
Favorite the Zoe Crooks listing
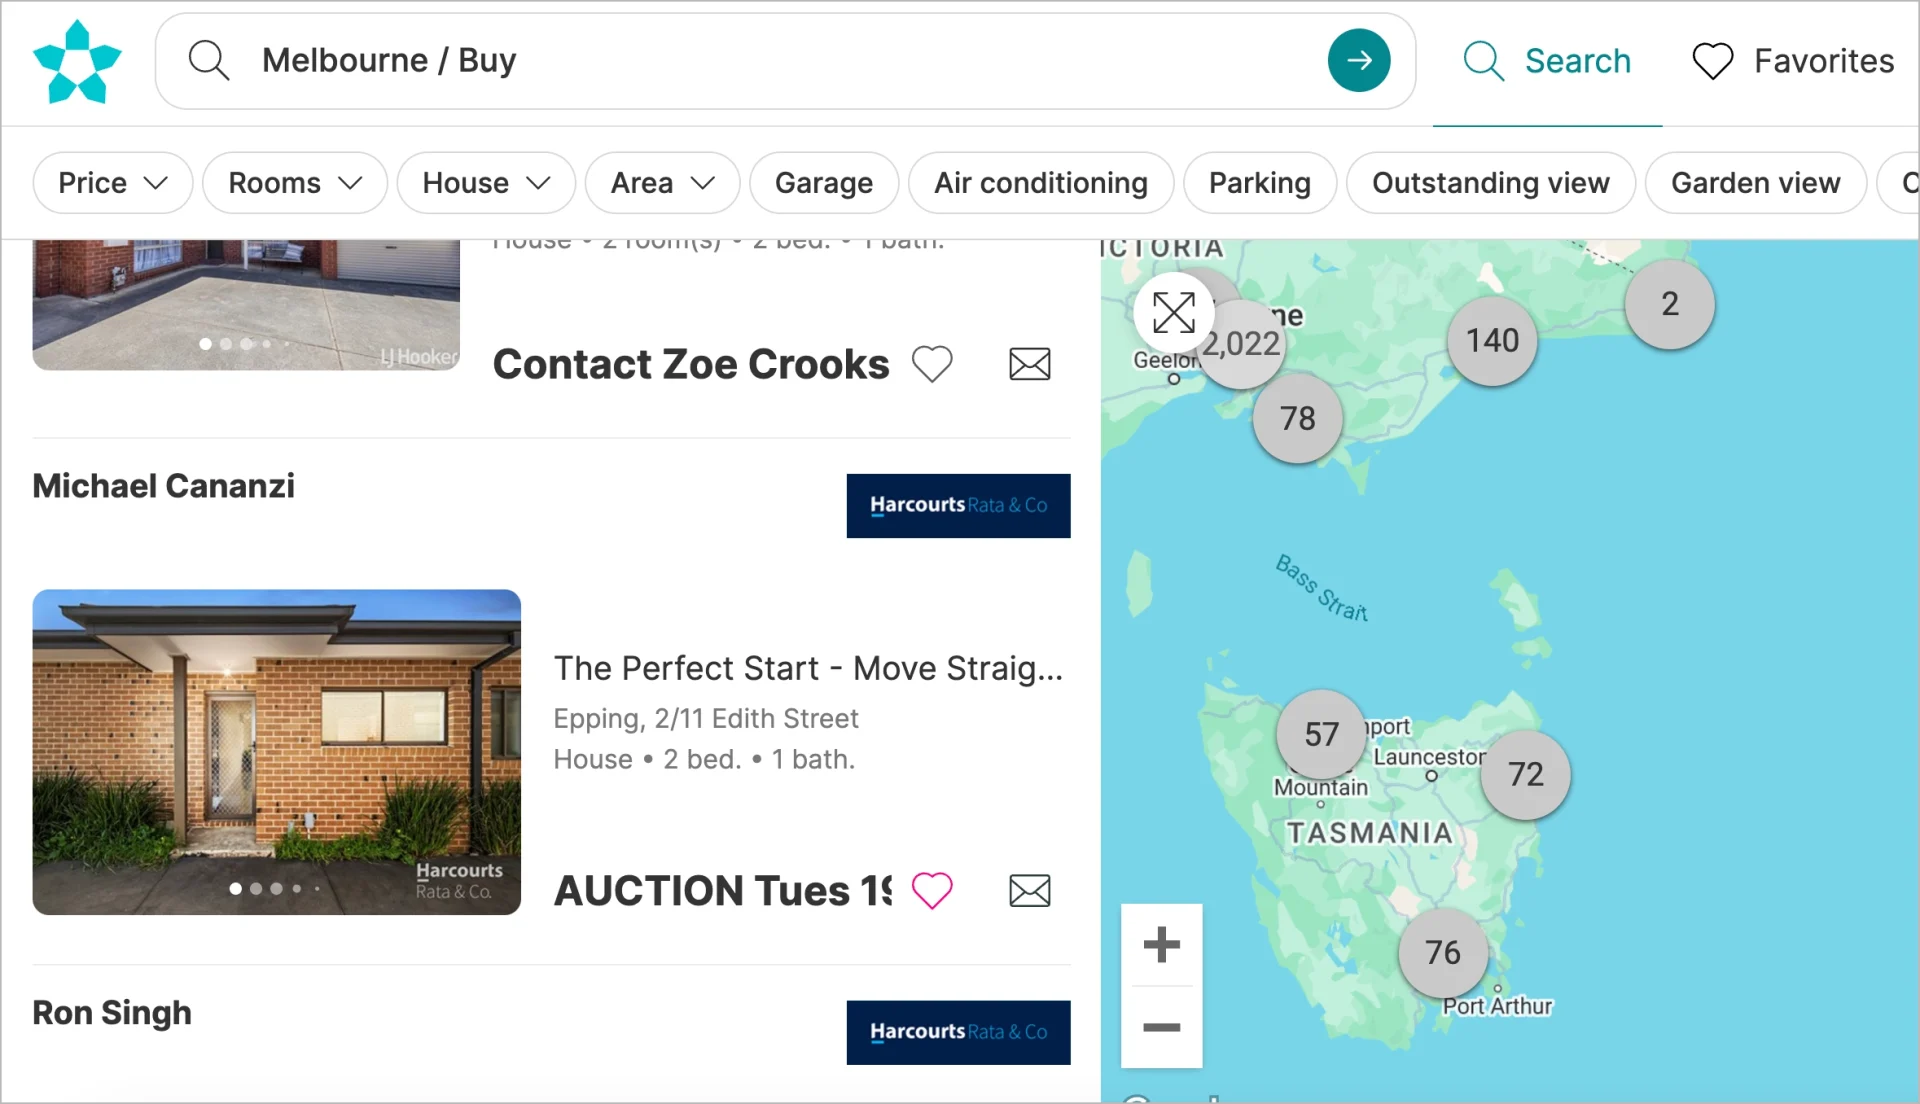pos(933,364)
